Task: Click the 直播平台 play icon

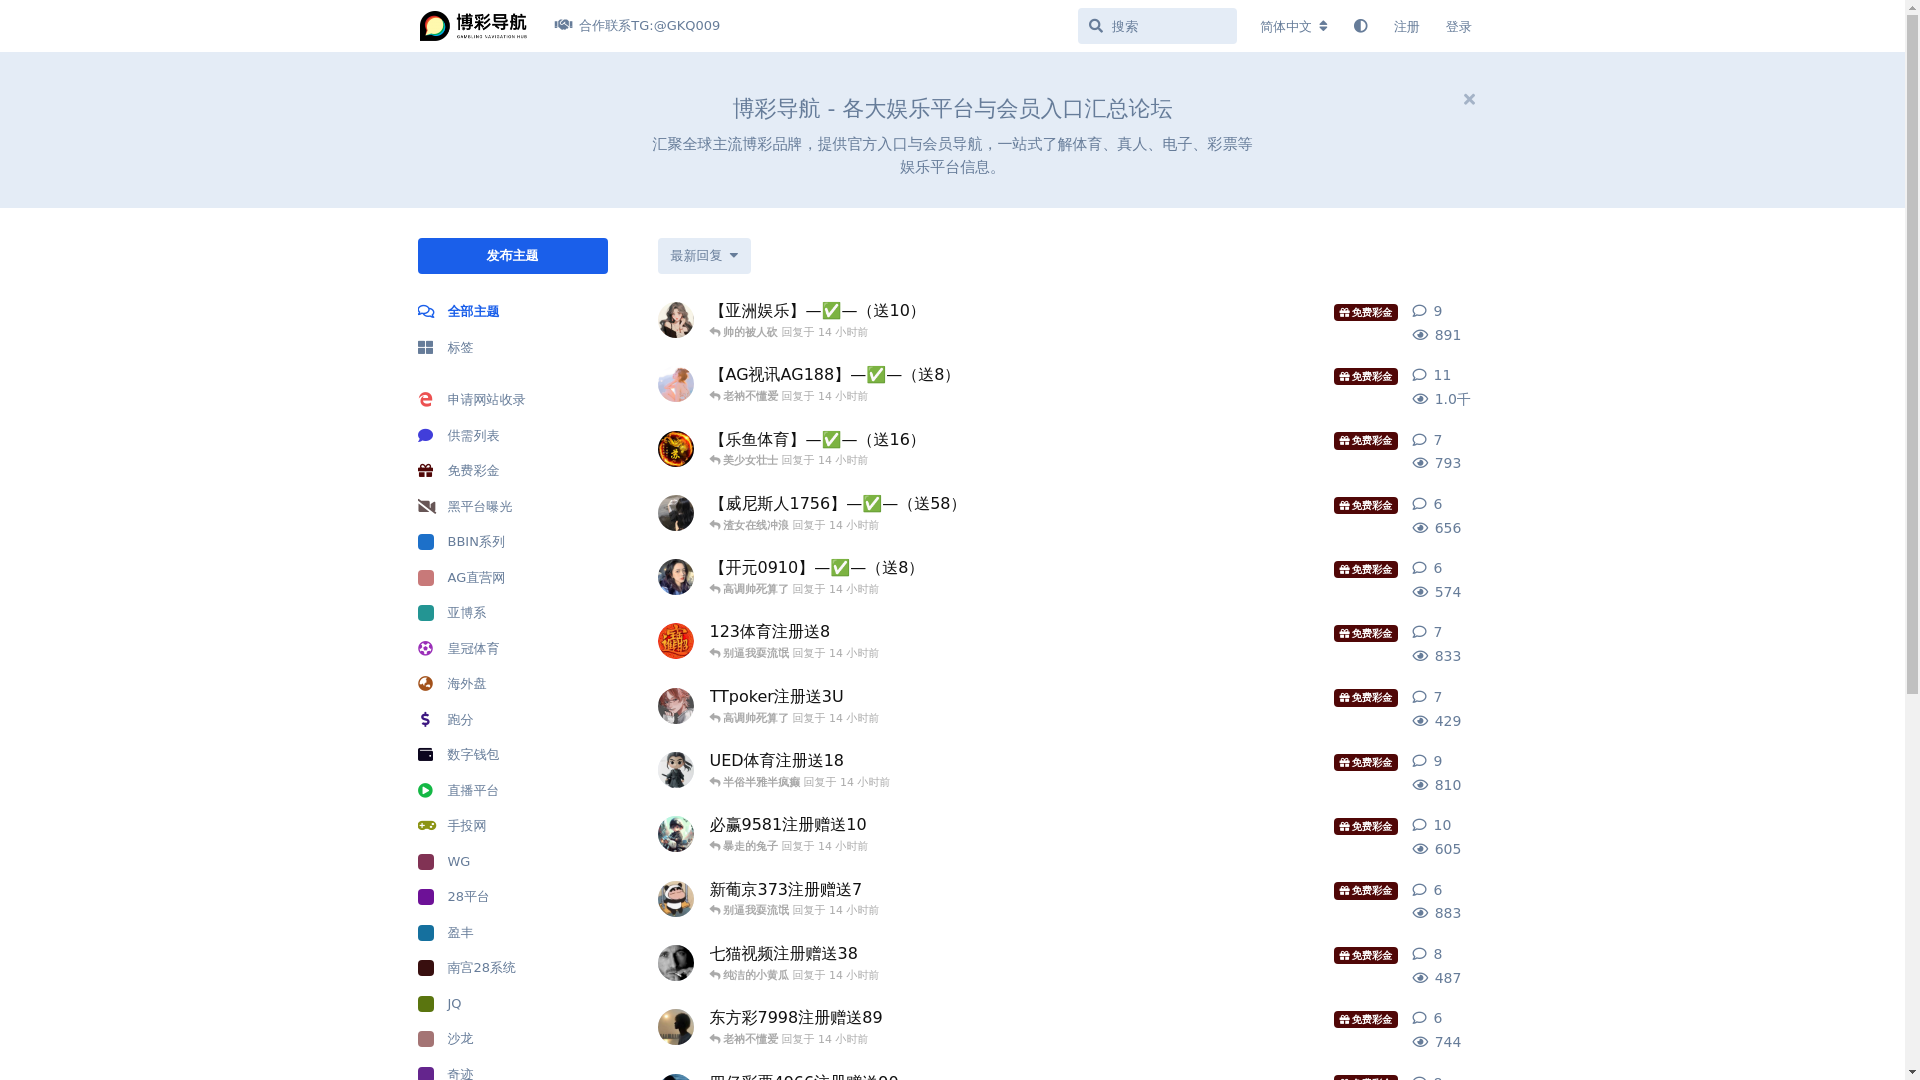Action: tap(426, 791)
